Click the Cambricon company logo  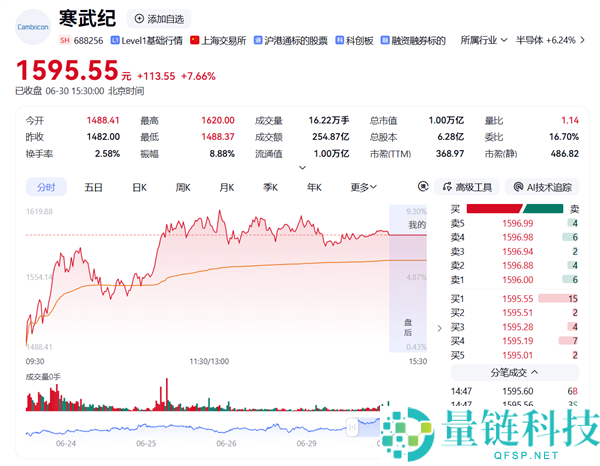[x=33, y=27]
